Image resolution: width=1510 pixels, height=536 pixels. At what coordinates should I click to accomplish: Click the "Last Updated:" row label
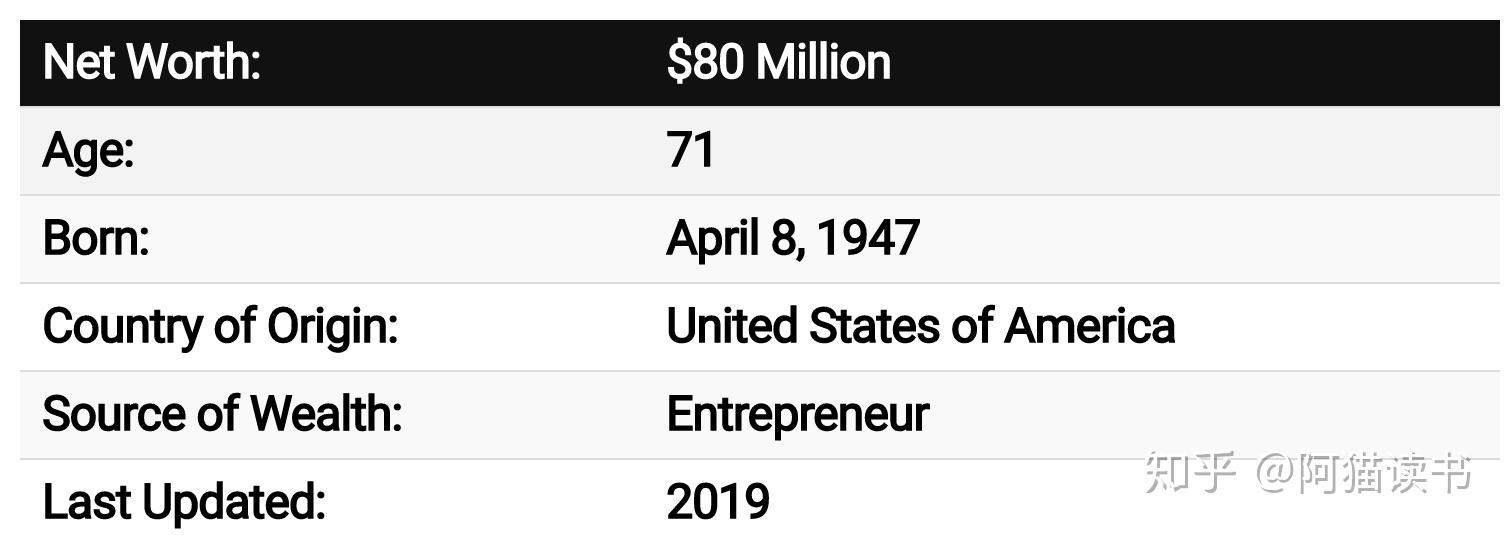pos(184,502)
